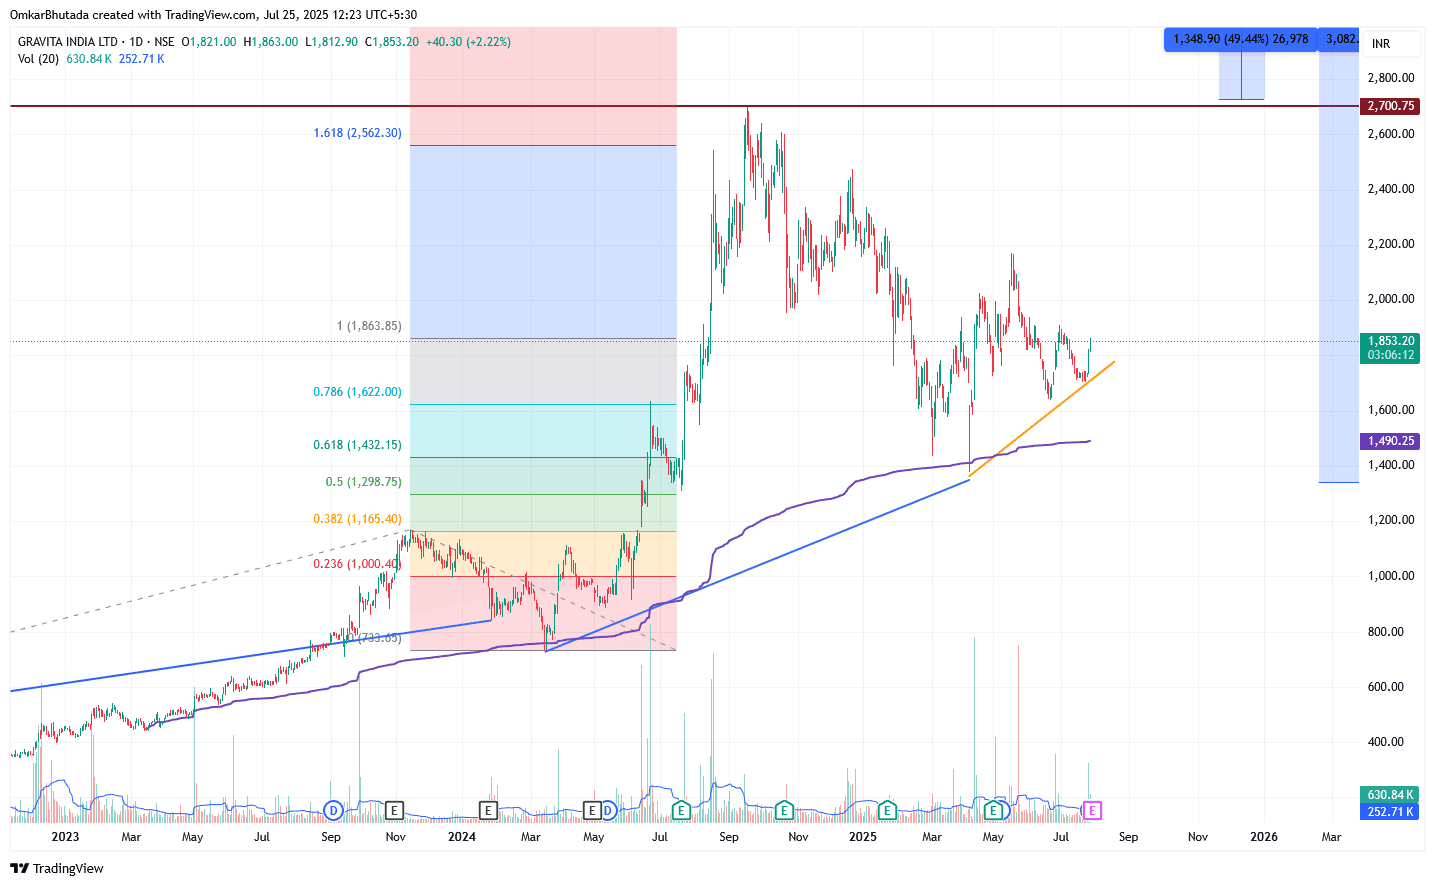Select the low value L1,812.90
This screenshot has width=1435, height=886.
point(331,42)
